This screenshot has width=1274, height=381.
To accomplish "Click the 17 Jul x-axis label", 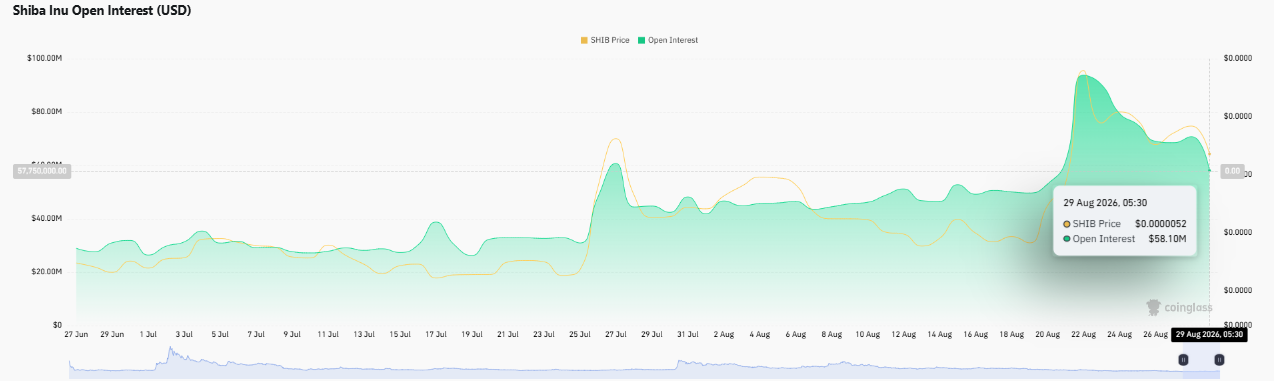I will pos(436,334).
